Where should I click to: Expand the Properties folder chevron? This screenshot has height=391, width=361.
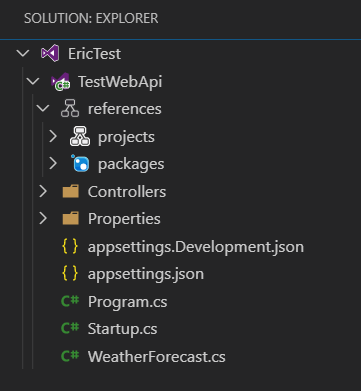(x=43, y=219)
